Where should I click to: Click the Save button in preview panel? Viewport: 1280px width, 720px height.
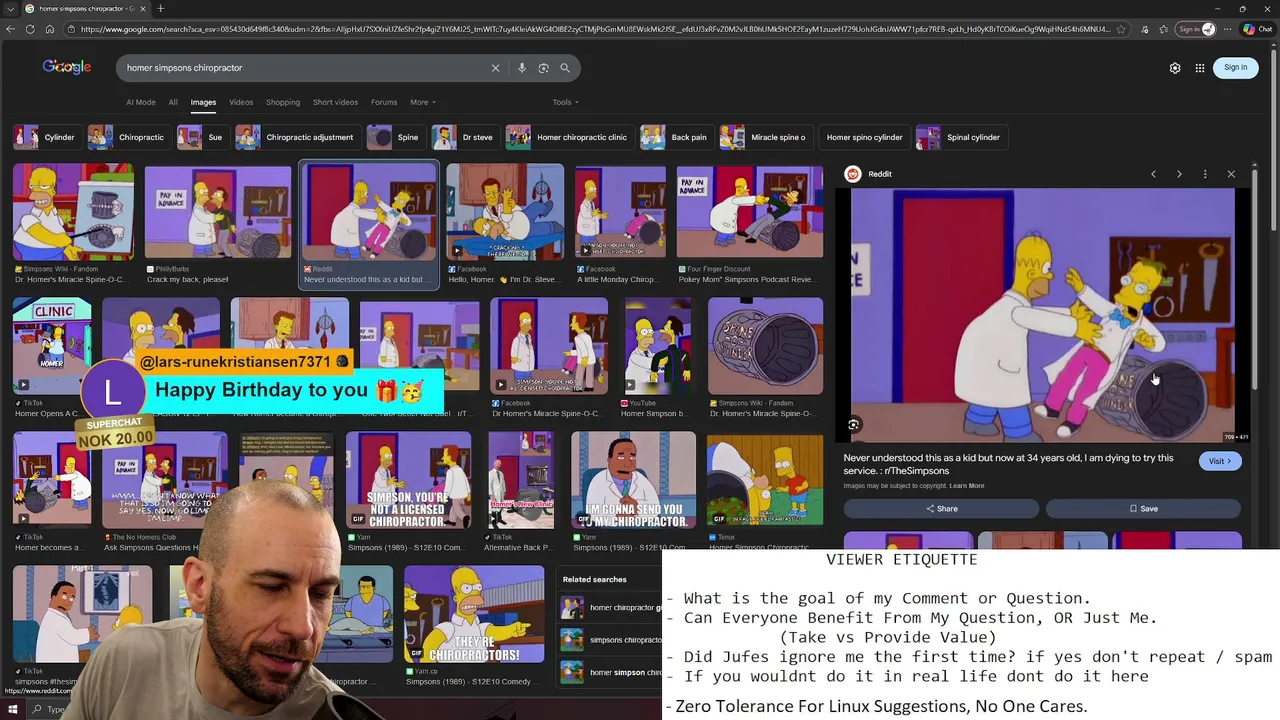[1143, 509]
